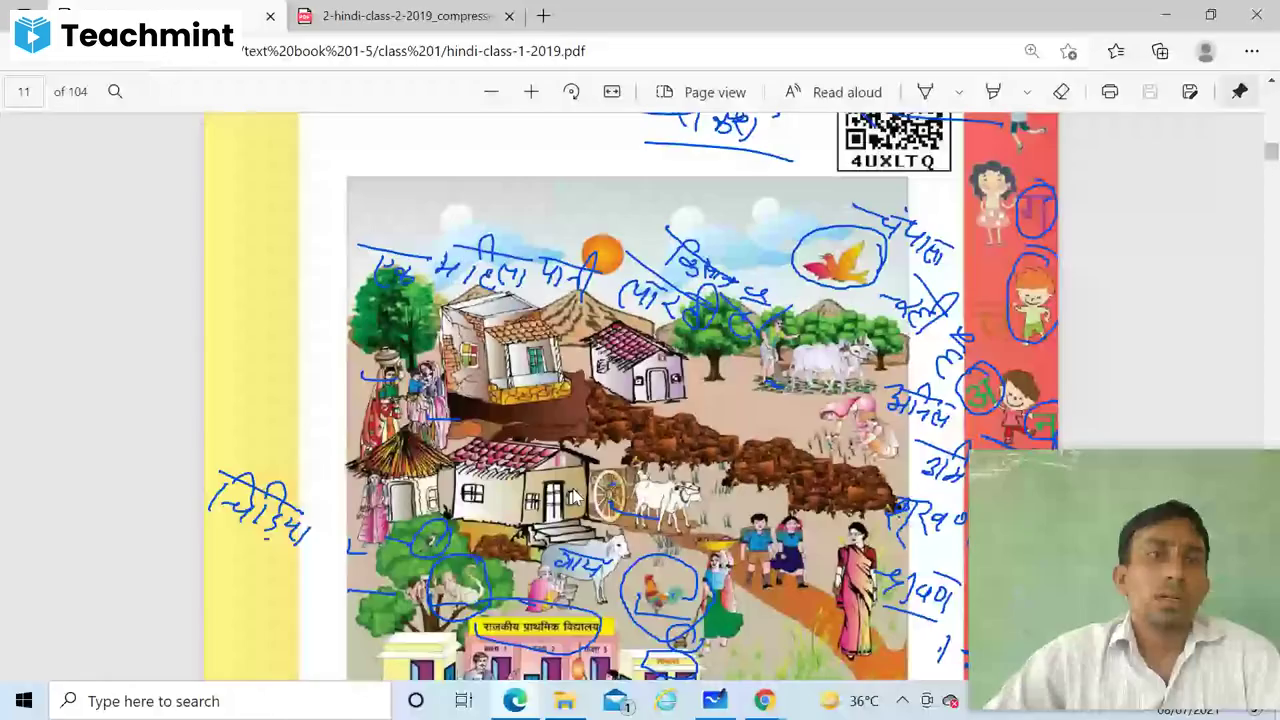This screenshot has width=1280, height=720.
Task: Open Google Chrome from taskbar
Action: (765, 701)
